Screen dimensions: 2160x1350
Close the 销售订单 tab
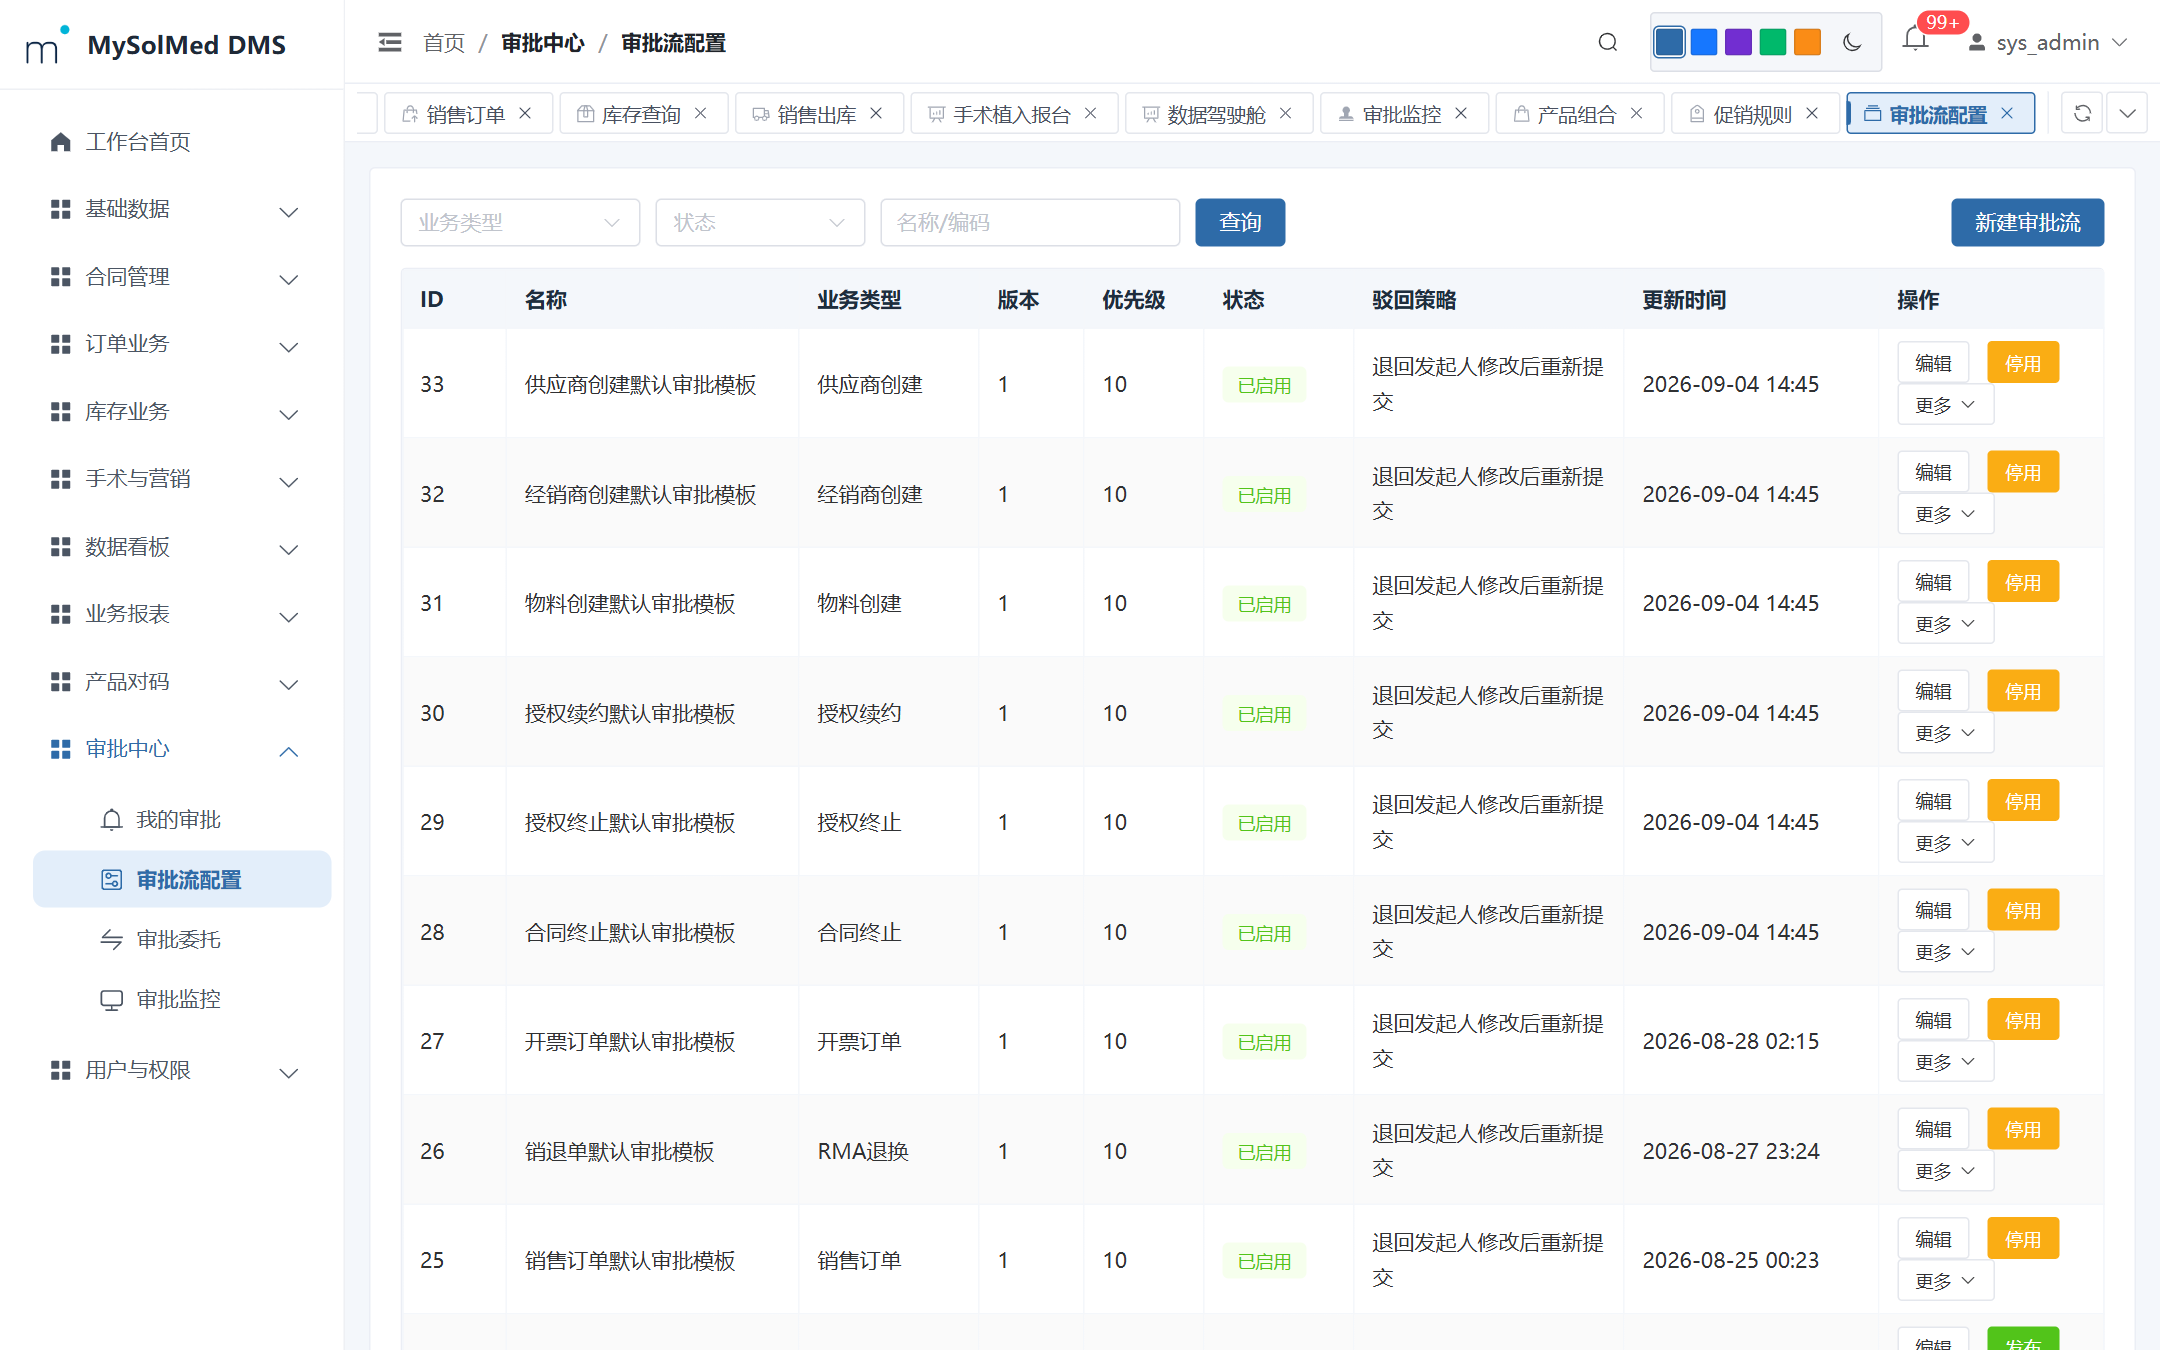click(x=525, y=114)
